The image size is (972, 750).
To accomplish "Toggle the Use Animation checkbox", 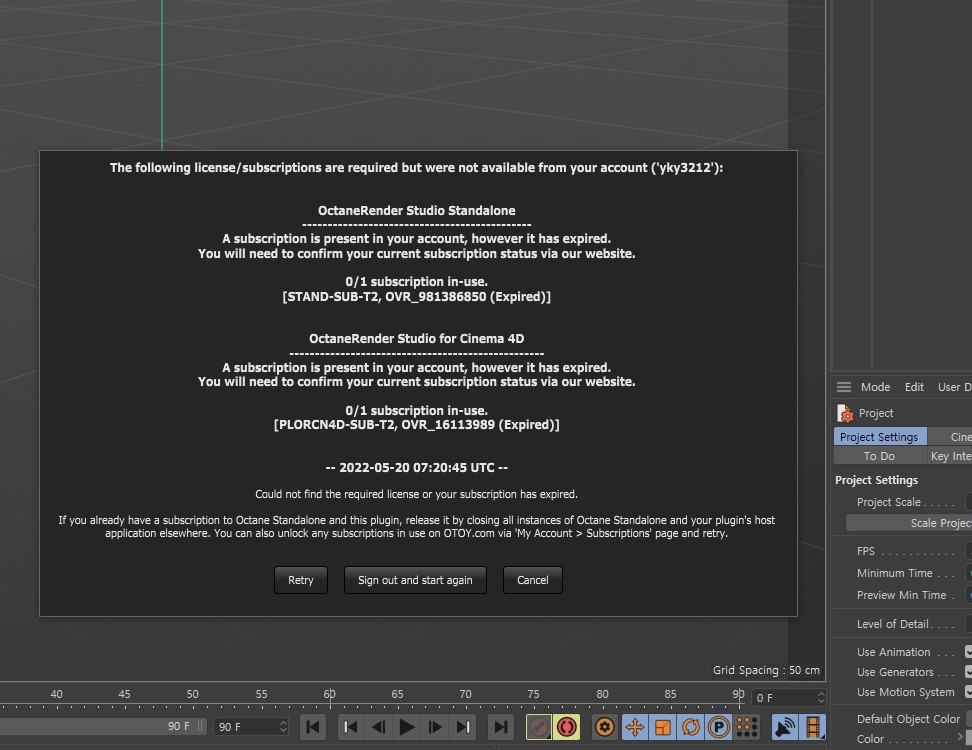I will [x=968, y=651].
